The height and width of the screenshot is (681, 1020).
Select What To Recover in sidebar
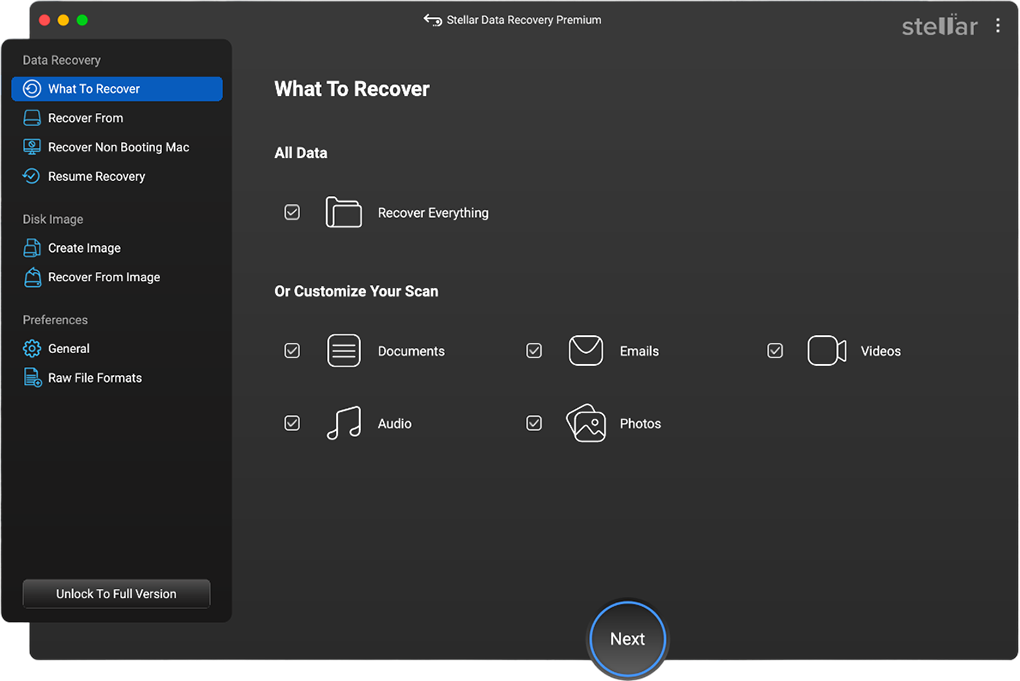point(117,89)
